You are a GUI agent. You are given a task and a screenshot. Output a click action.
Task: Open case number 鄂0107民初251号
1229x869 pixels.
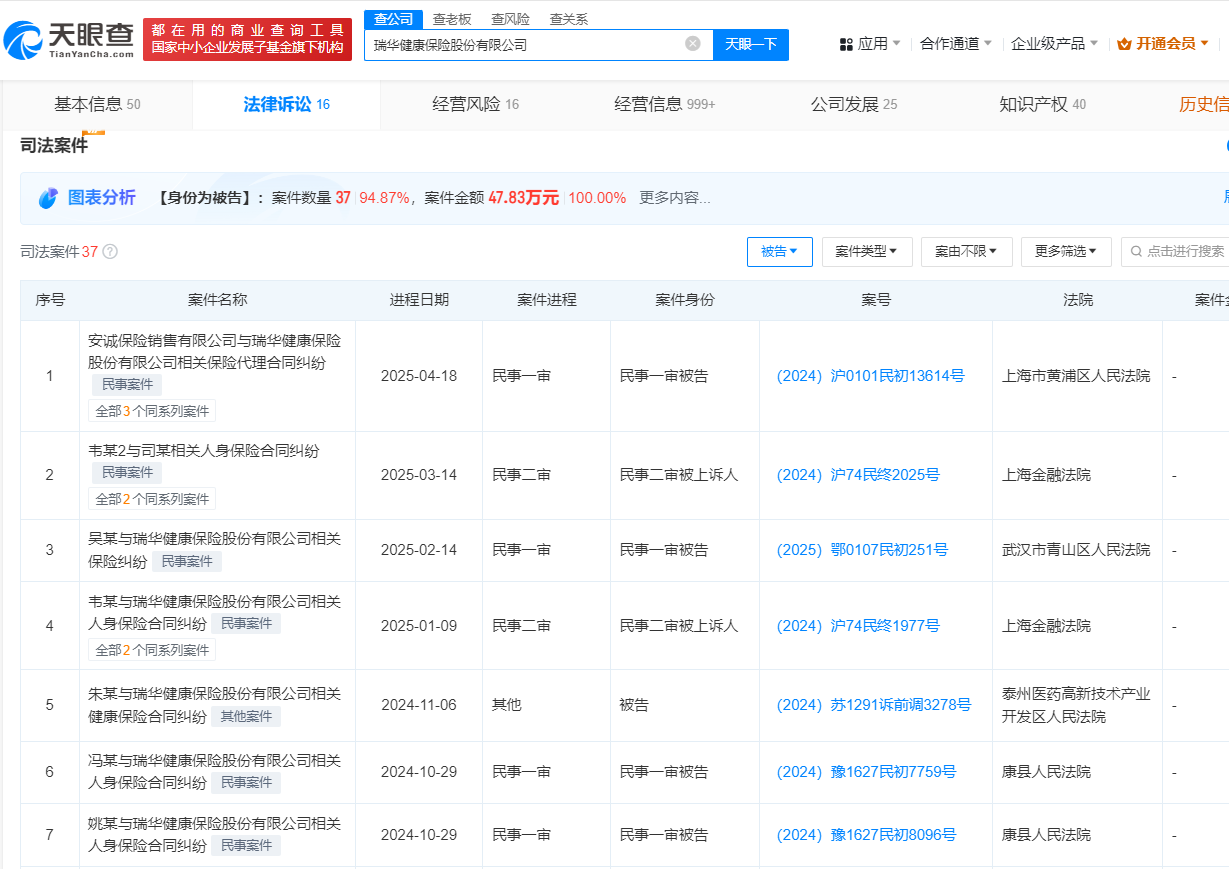click(862, 550)
